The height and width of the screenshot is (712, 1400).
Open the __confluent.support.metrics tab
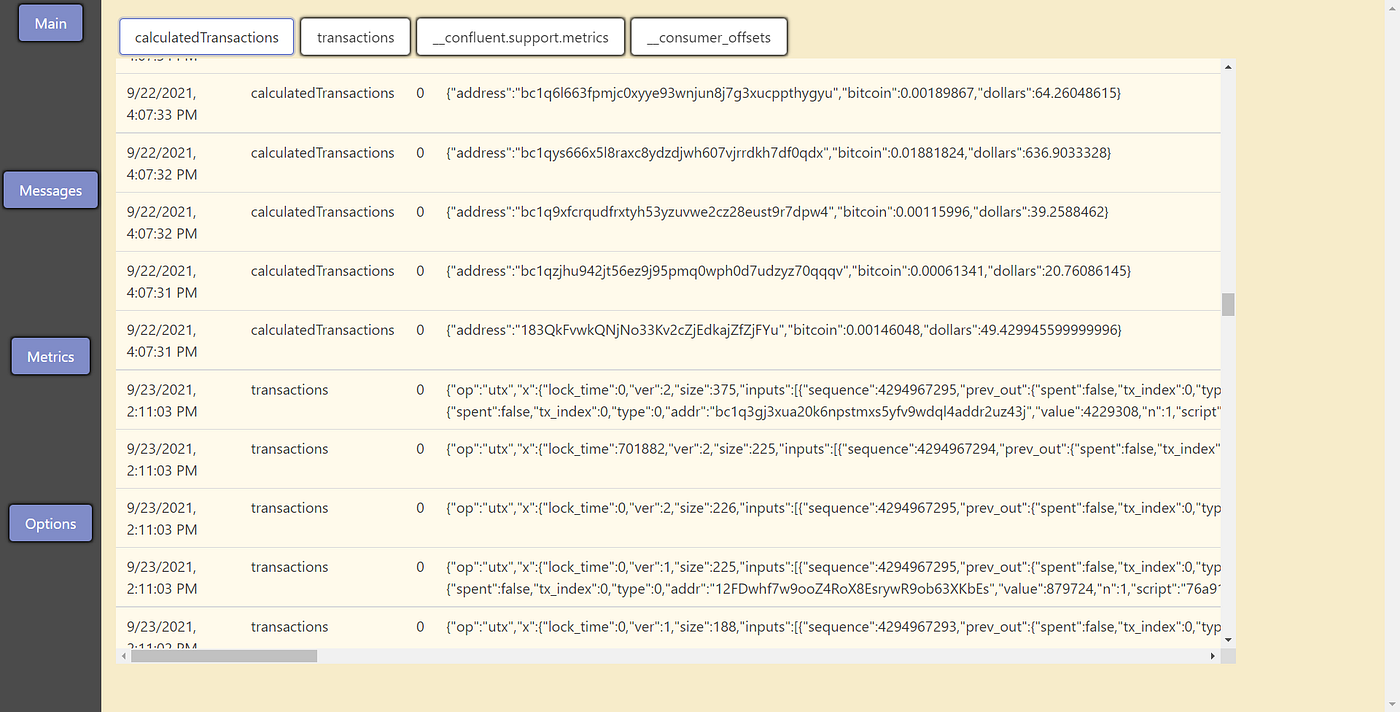click(520, 36)
